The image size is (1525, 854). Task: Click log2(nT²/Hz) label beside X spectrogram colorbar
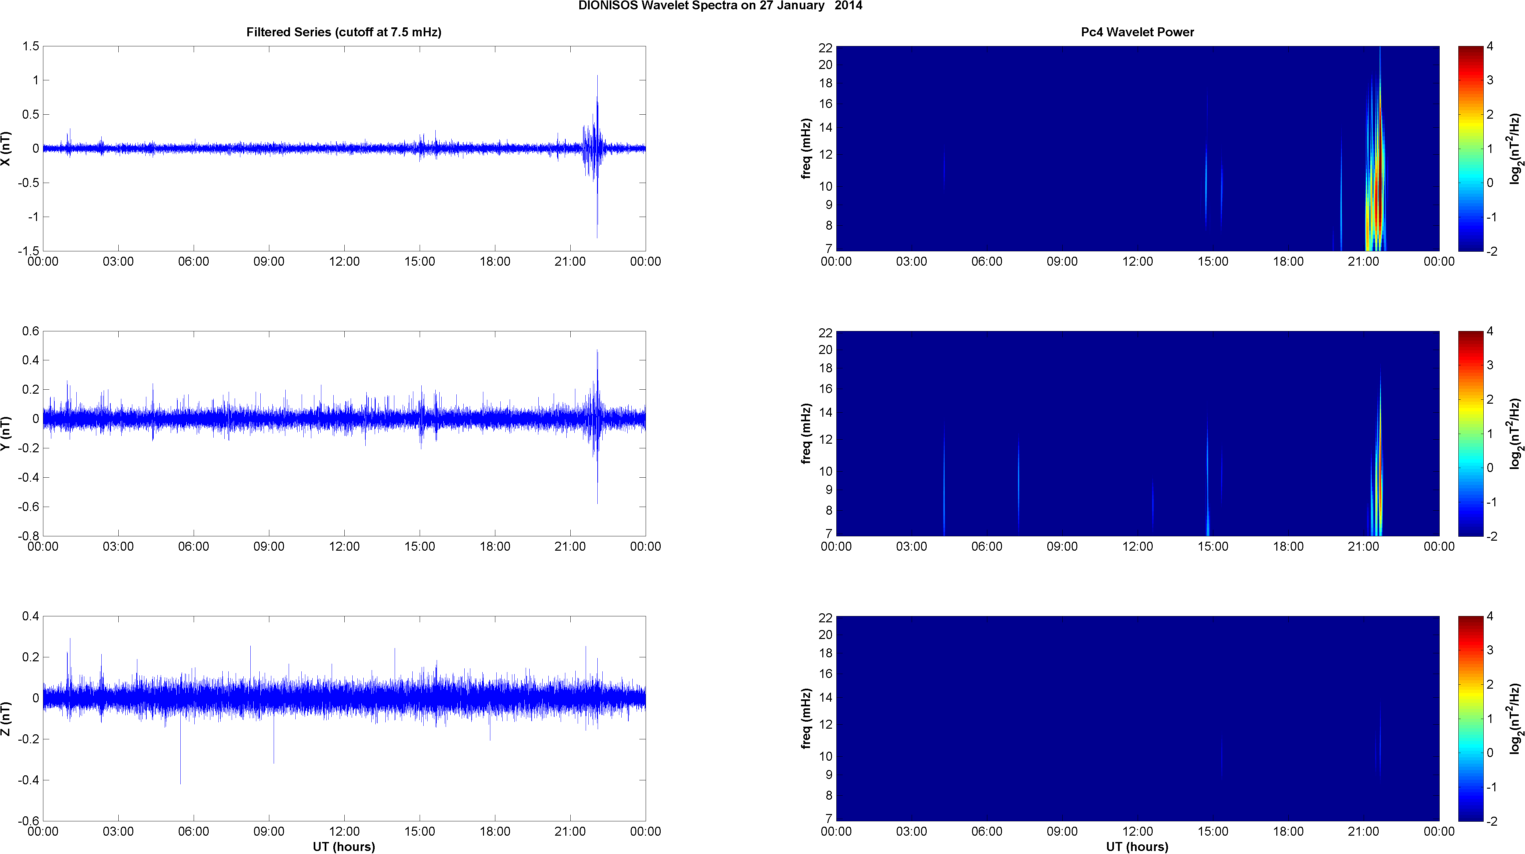1516,148
